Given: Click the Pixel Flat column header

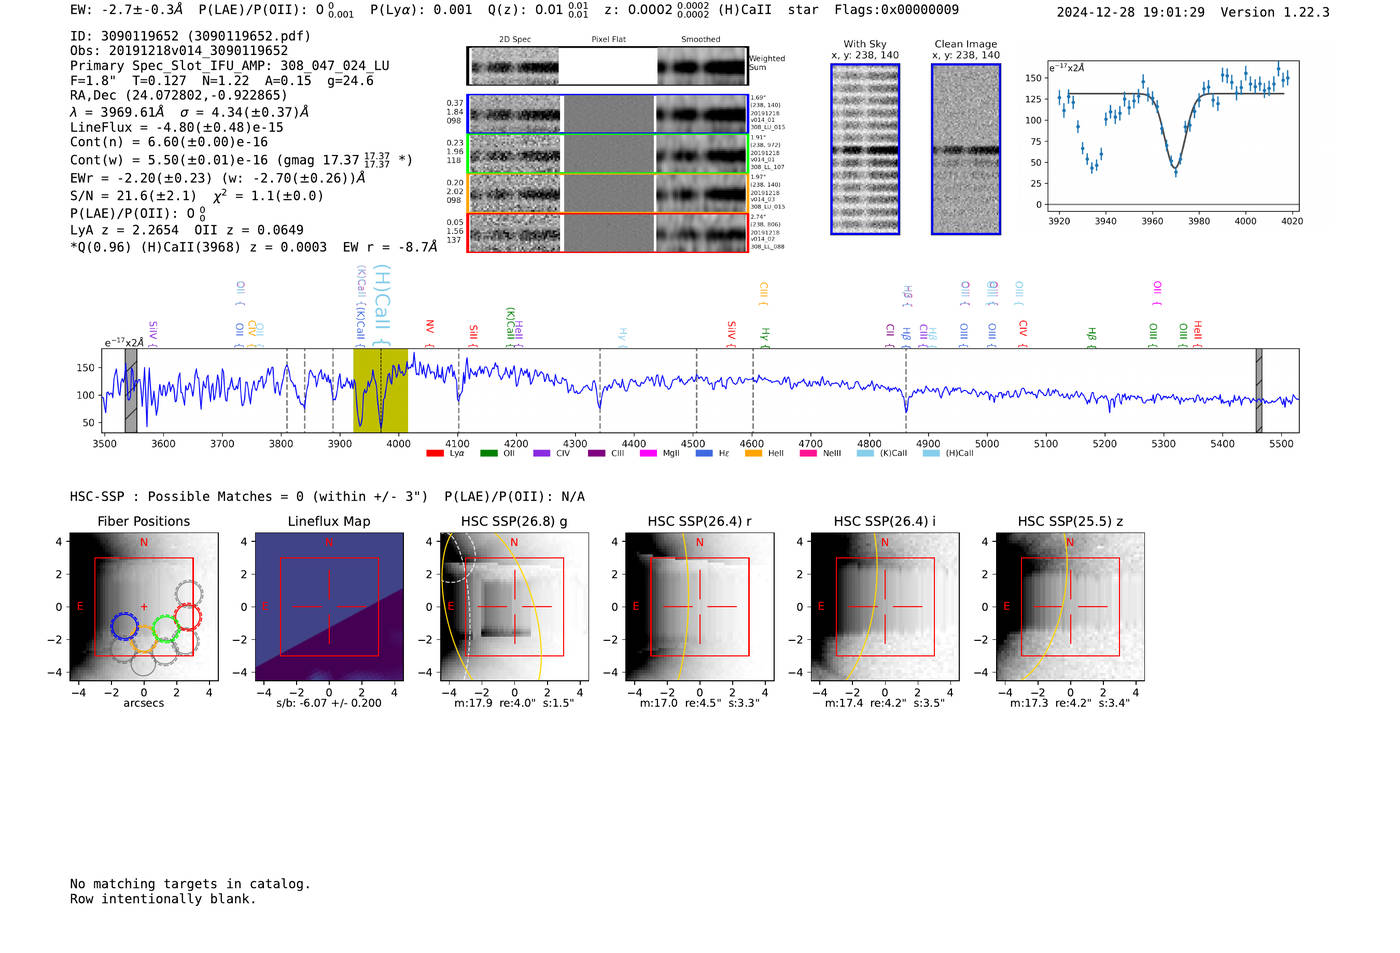Looking at the screenshot, I should coord(609,40).
